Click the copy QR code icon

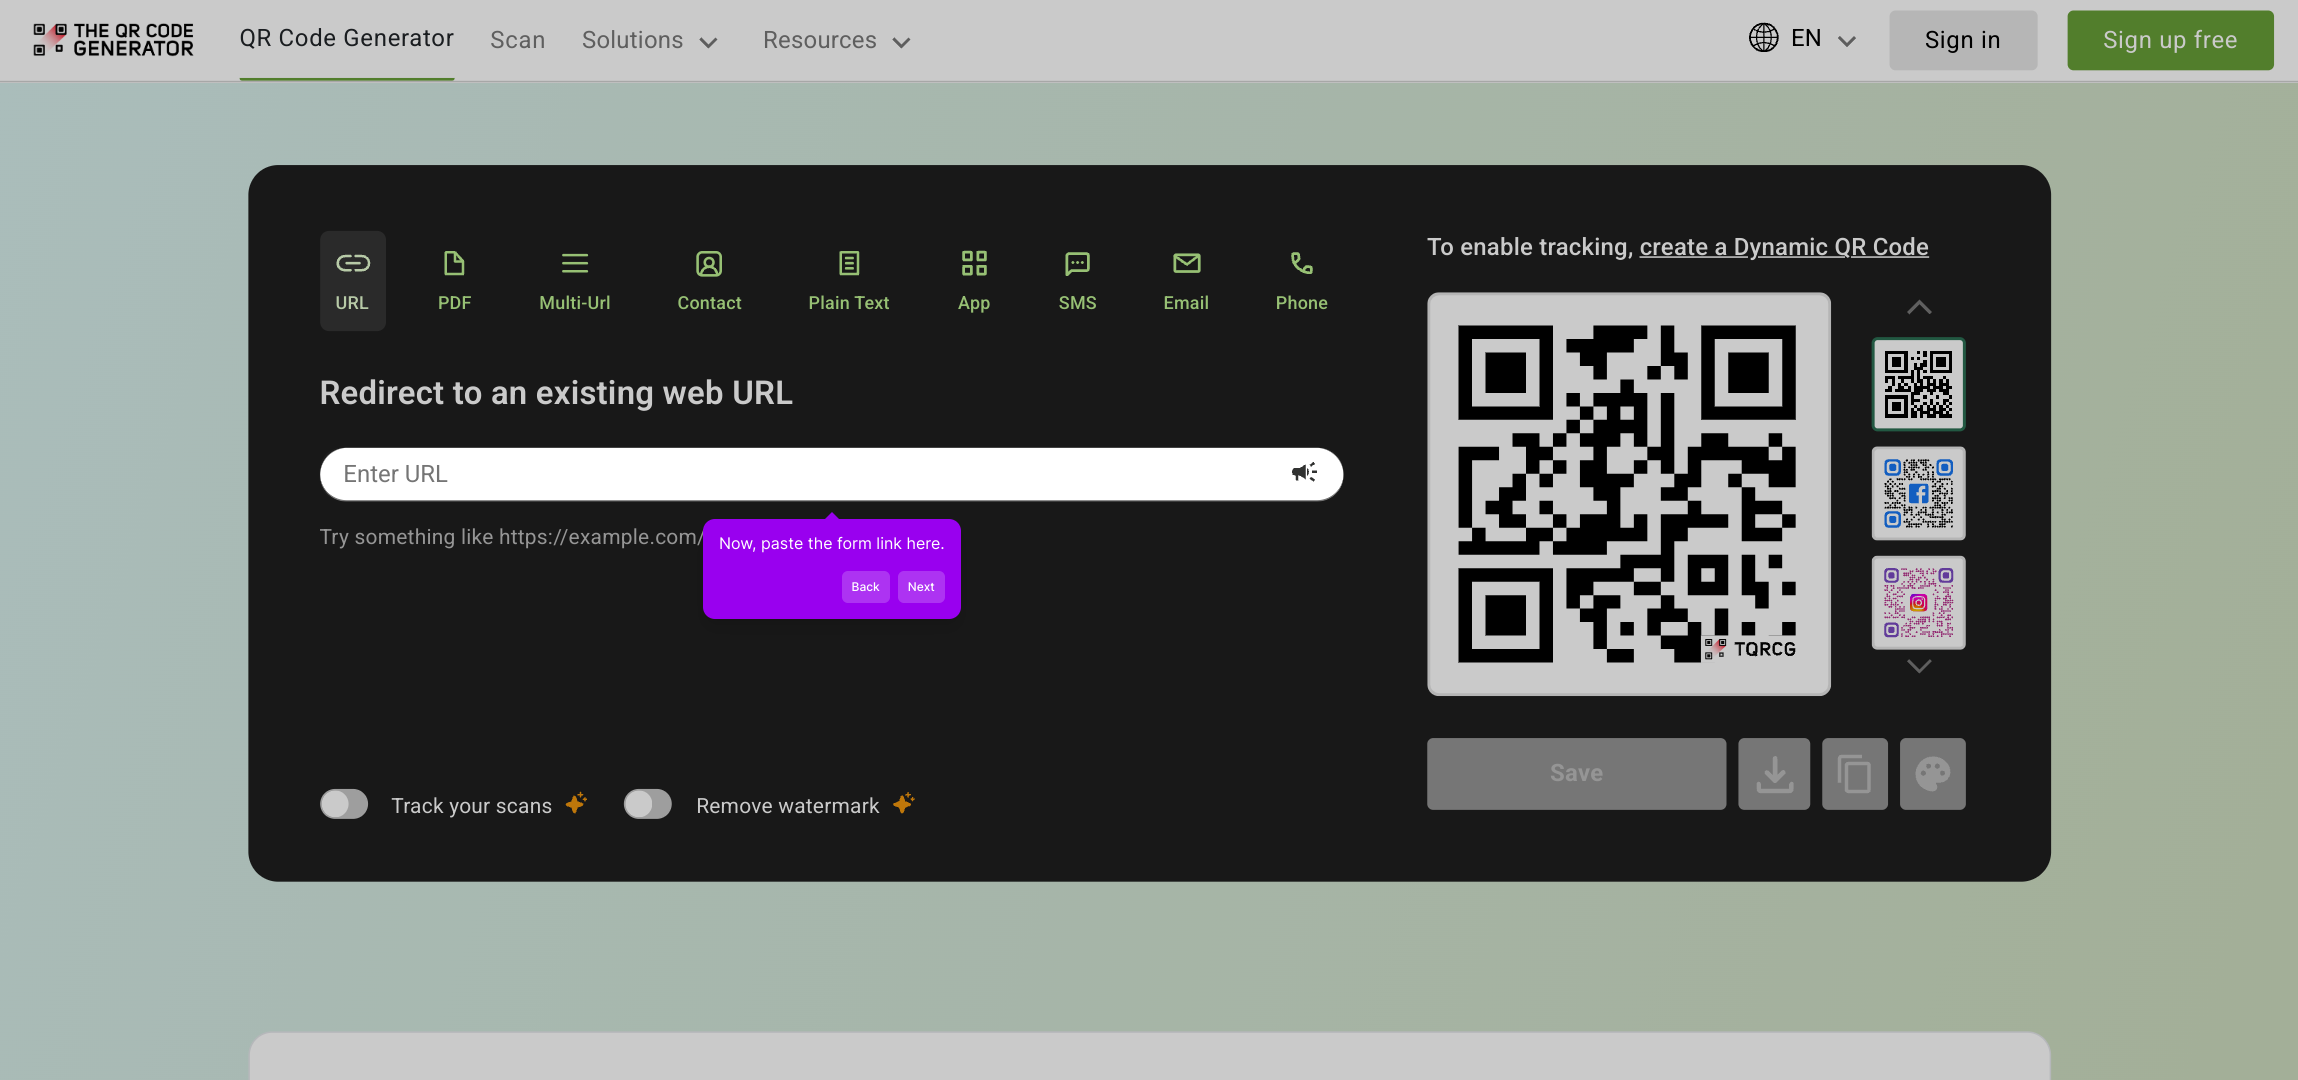pos(1855,774)
